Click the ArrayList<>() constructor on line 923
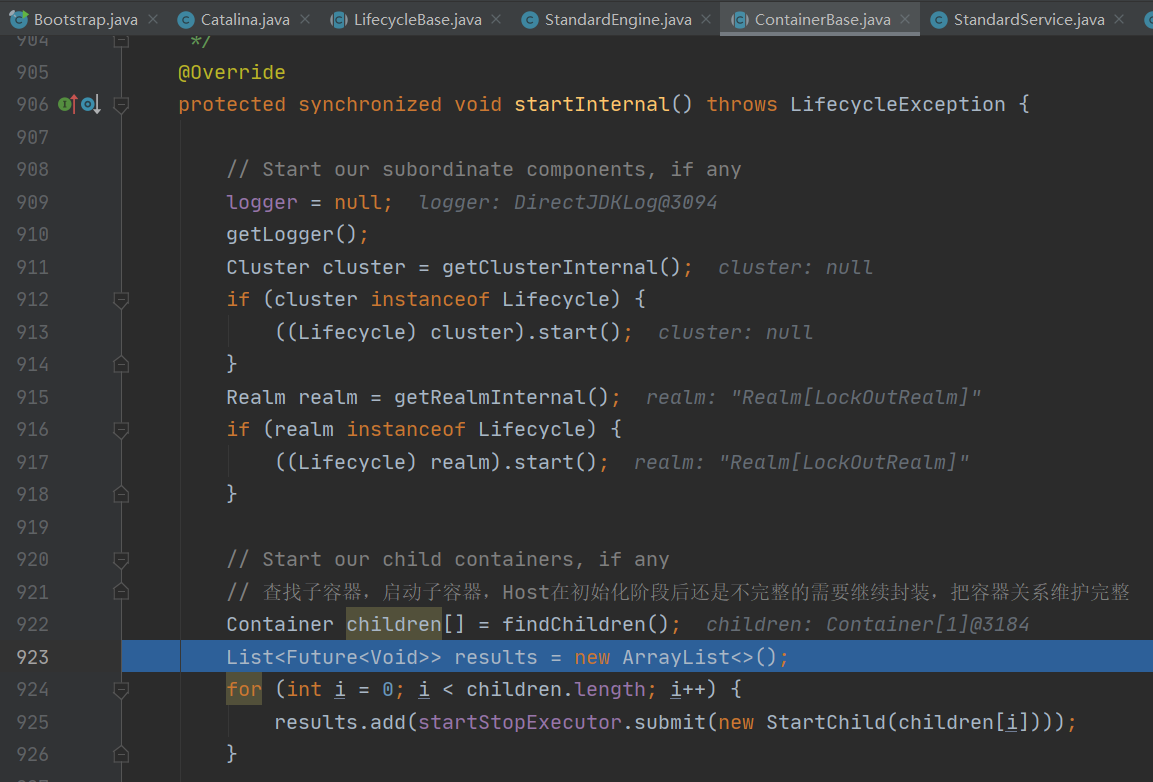This screenshot has width=1153, height=782. [x=699, y=657]
